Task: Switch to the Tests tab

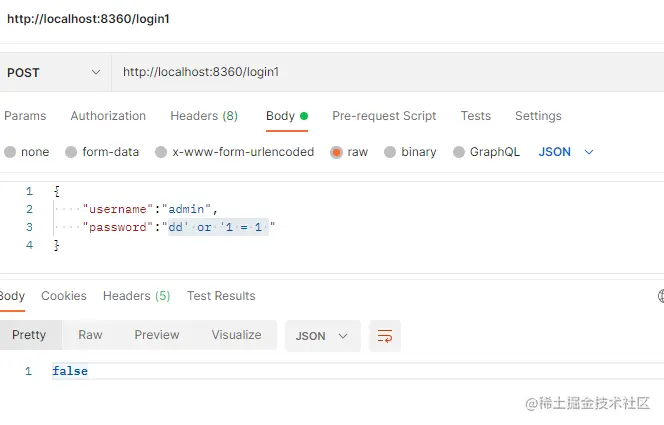Action: pos(476,116)
